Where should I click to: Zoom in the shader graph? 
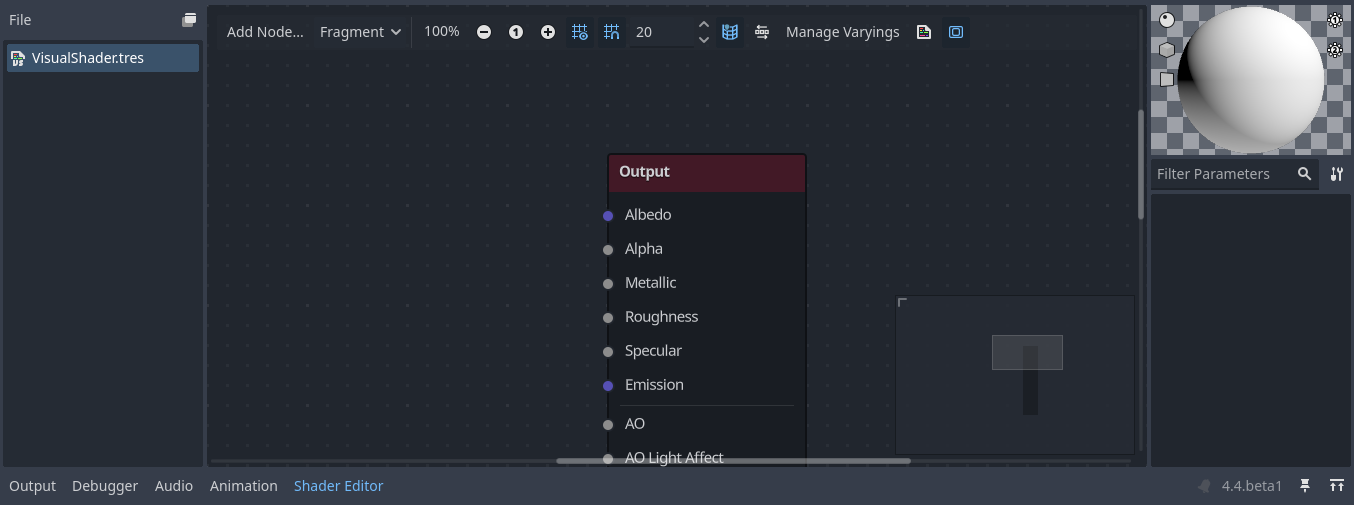coord(548,32)
